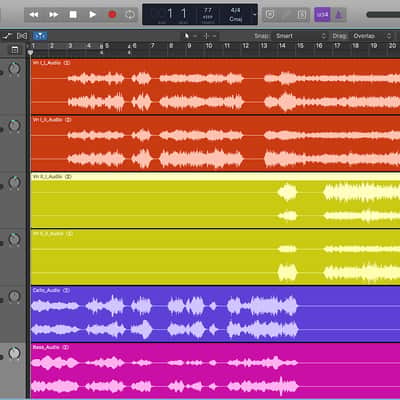Screen dimensions: 400x400
Task: Select the magenta Bass_Audio region
Action: coord(216,371)
